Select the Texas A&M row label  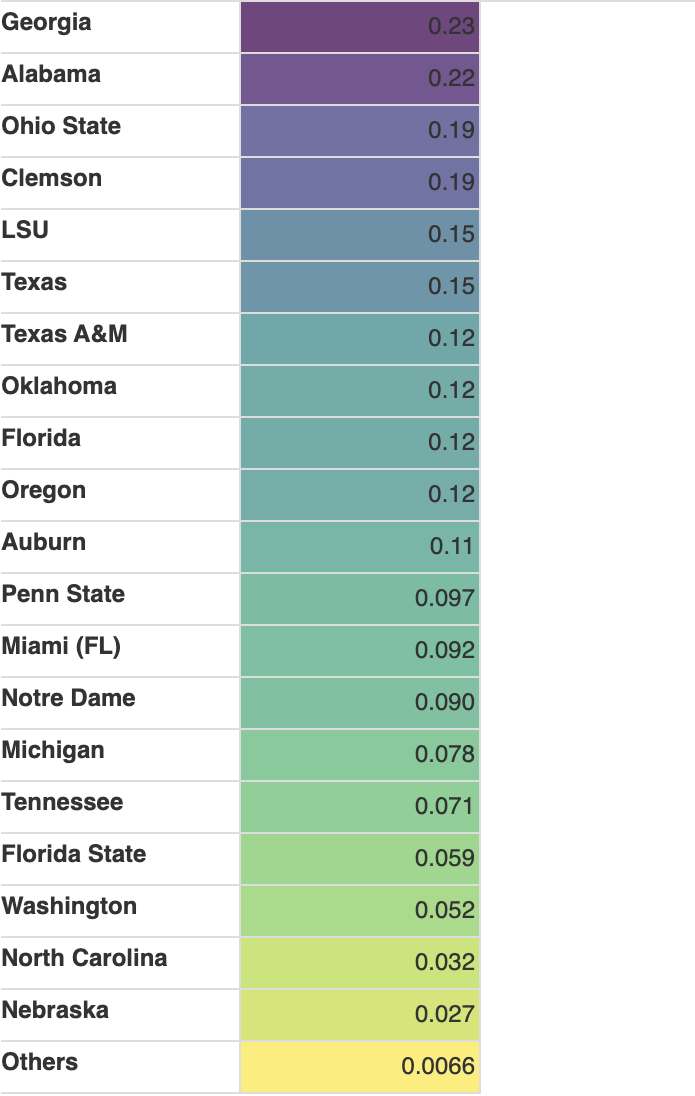tap(65, 335)
